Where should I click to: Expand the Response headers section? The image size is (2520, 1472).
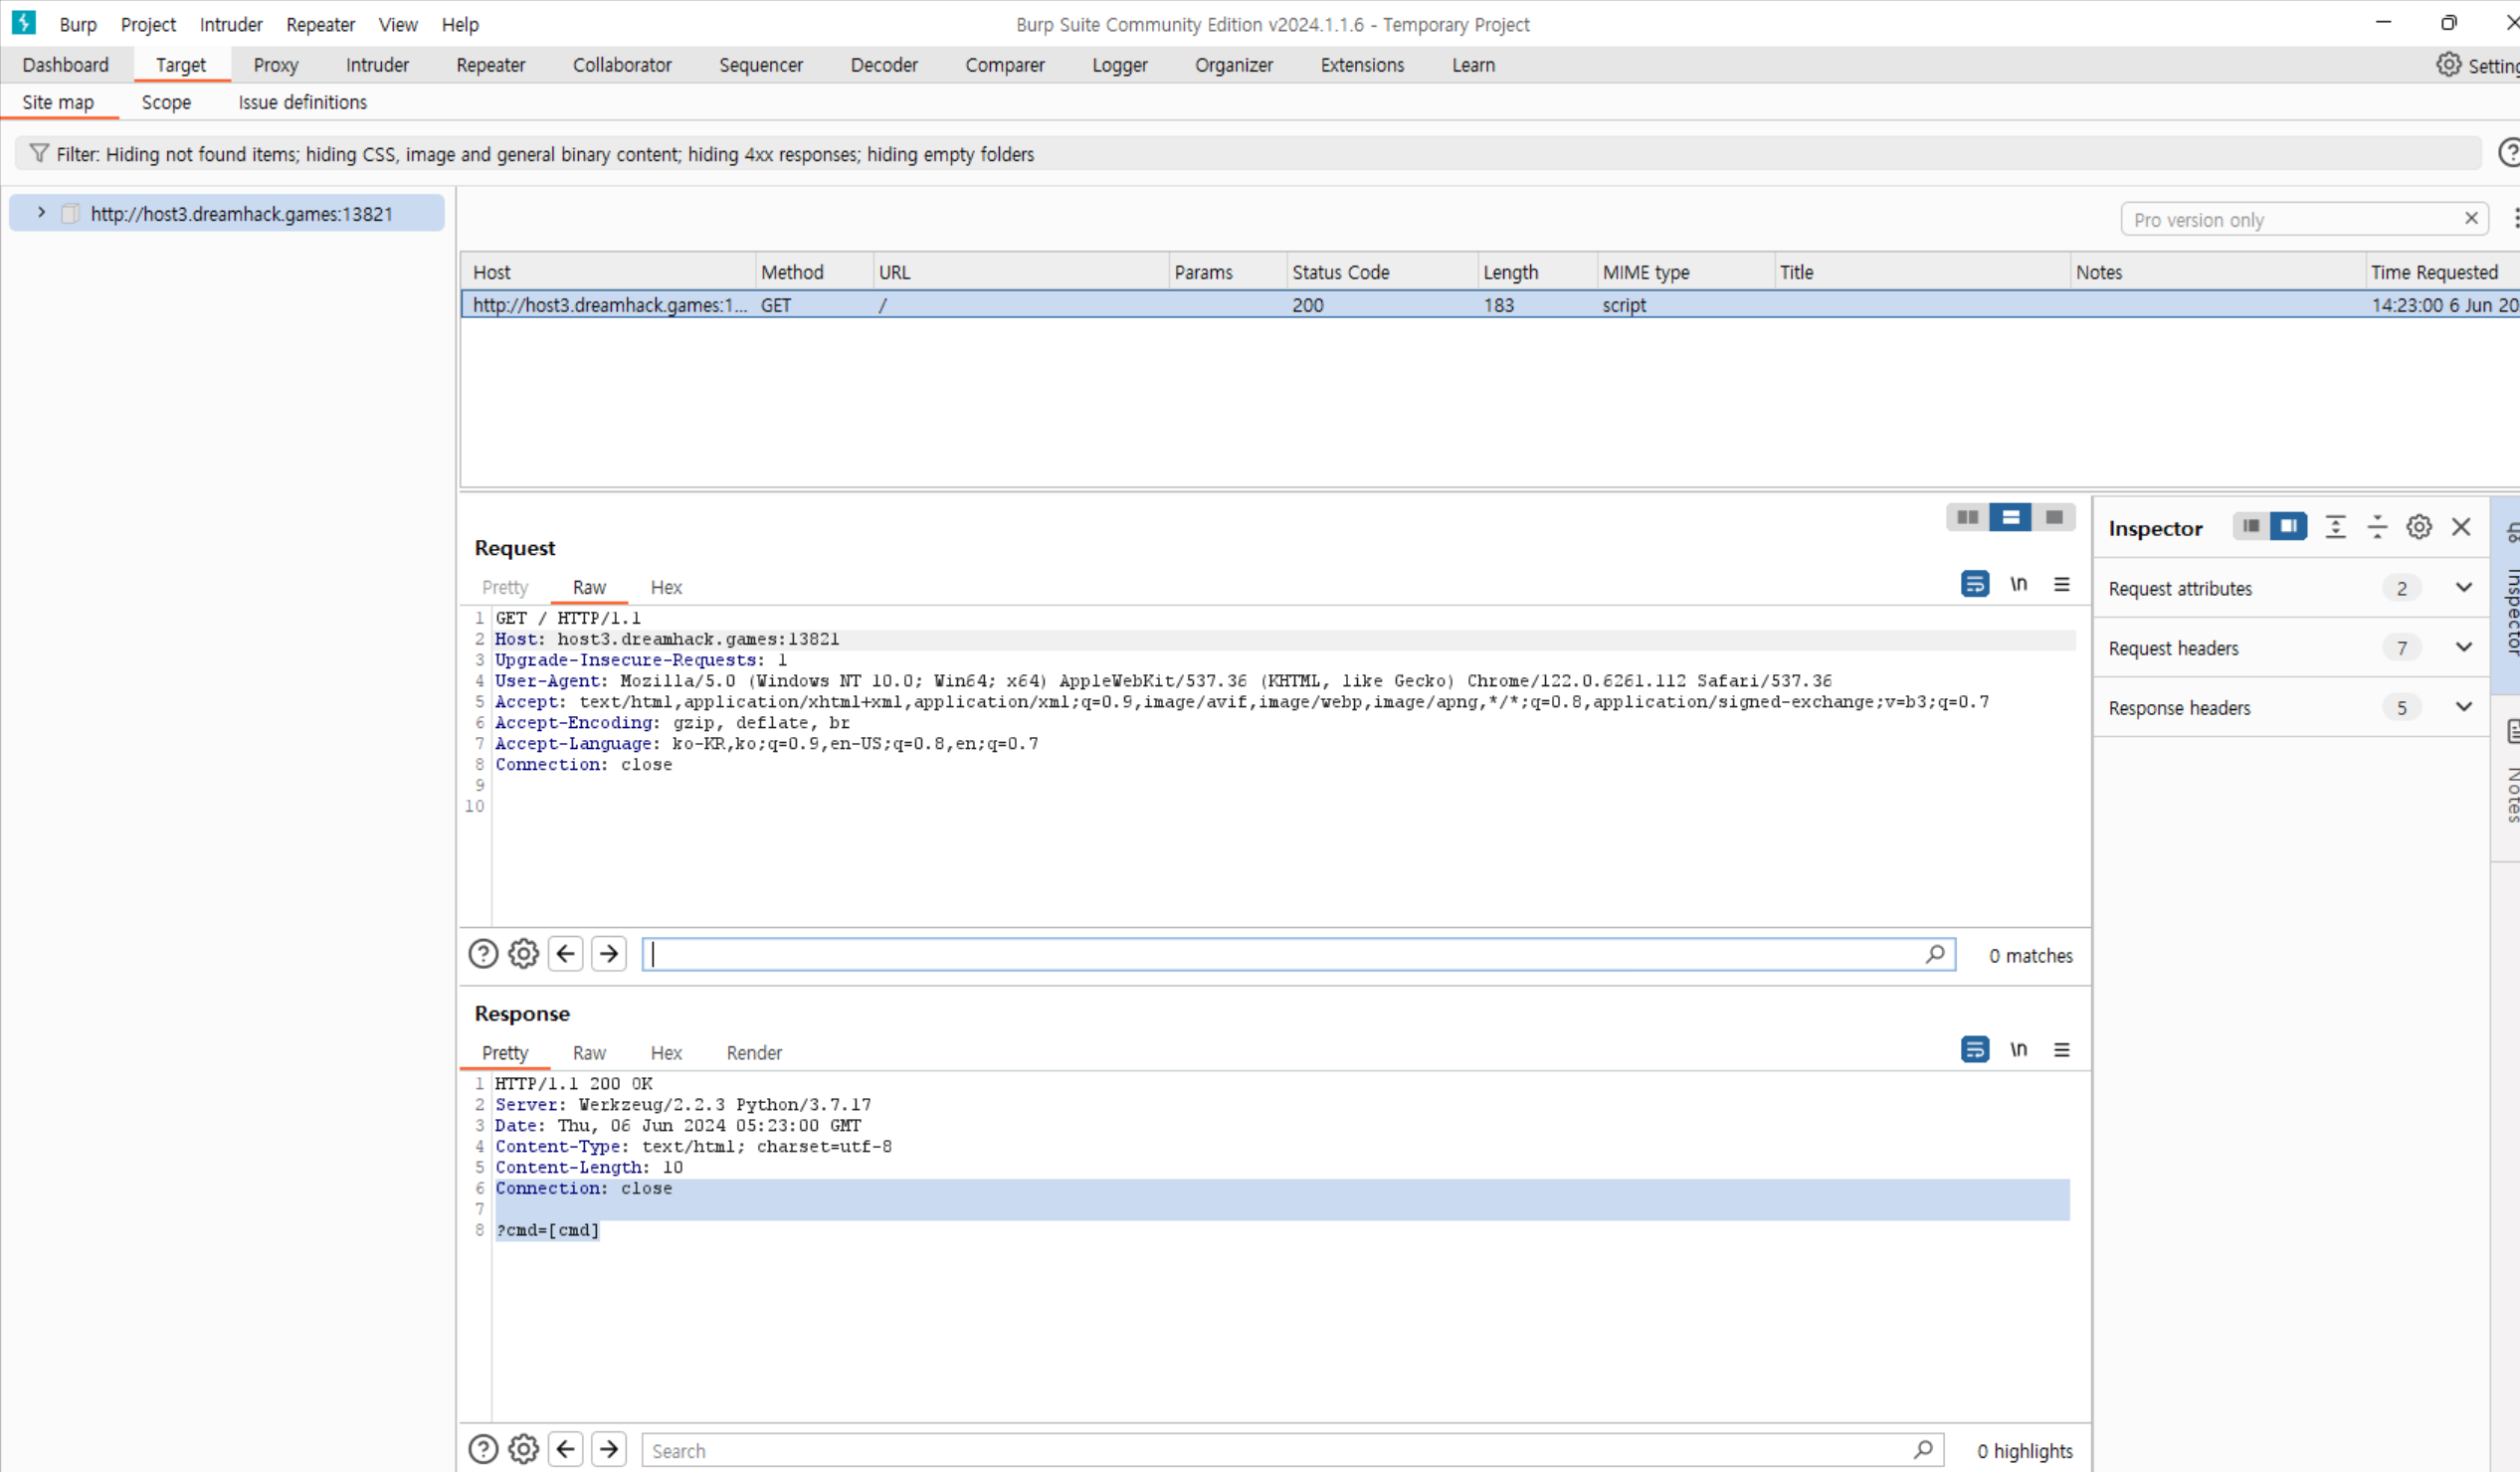click(2463, 707)
